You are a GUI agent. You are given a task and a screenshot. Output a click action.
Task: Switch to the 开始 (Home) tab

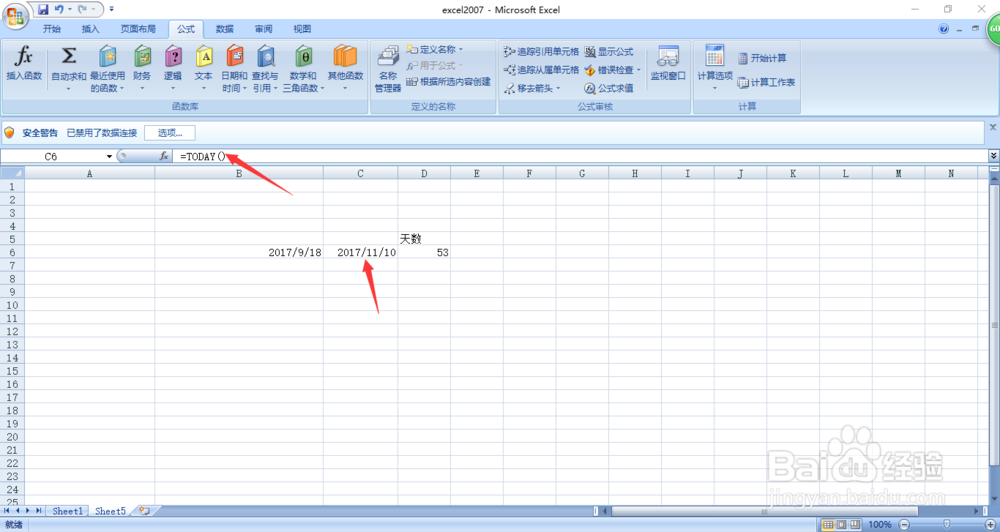tap(52, 29)
